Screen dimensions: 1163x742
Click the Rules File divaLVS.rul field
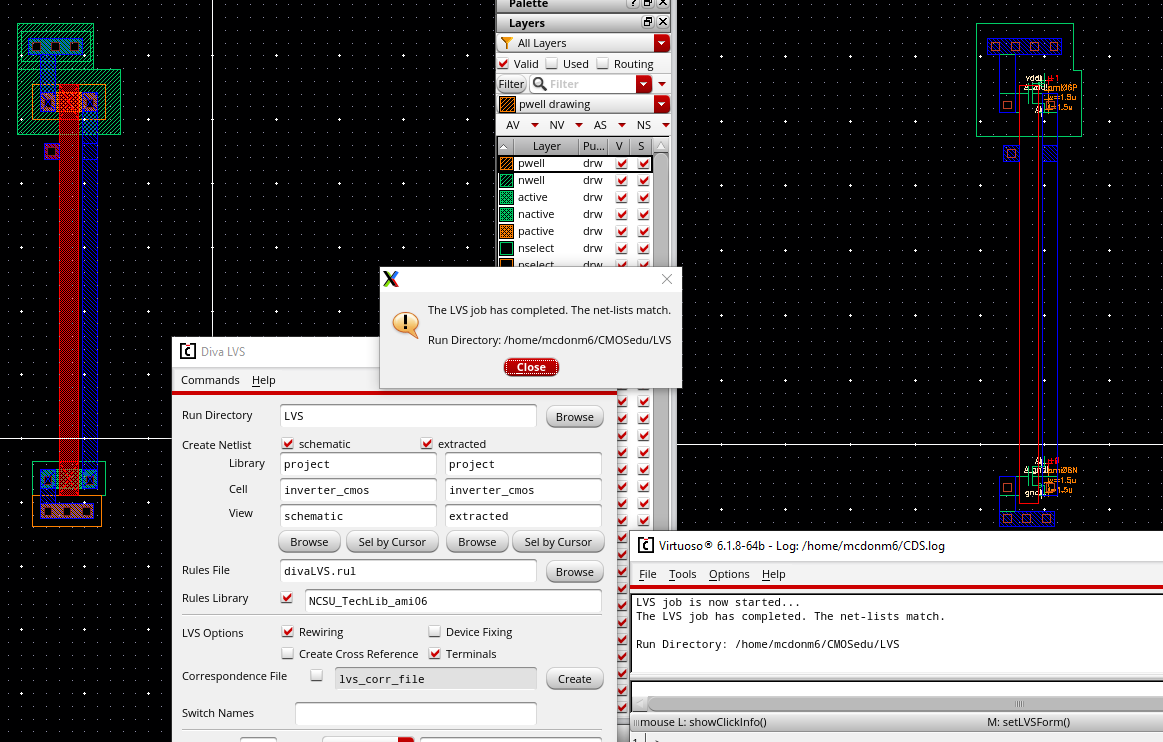tap(408, 571)
